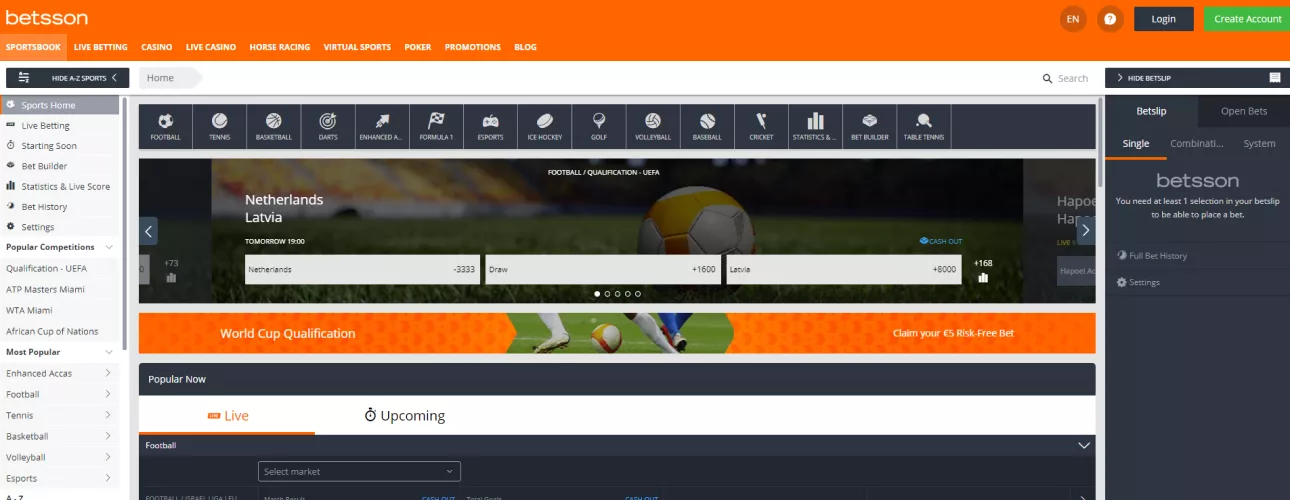Open the Table Tennis icon
The image size is (1290, 500).
click(924, 126)
